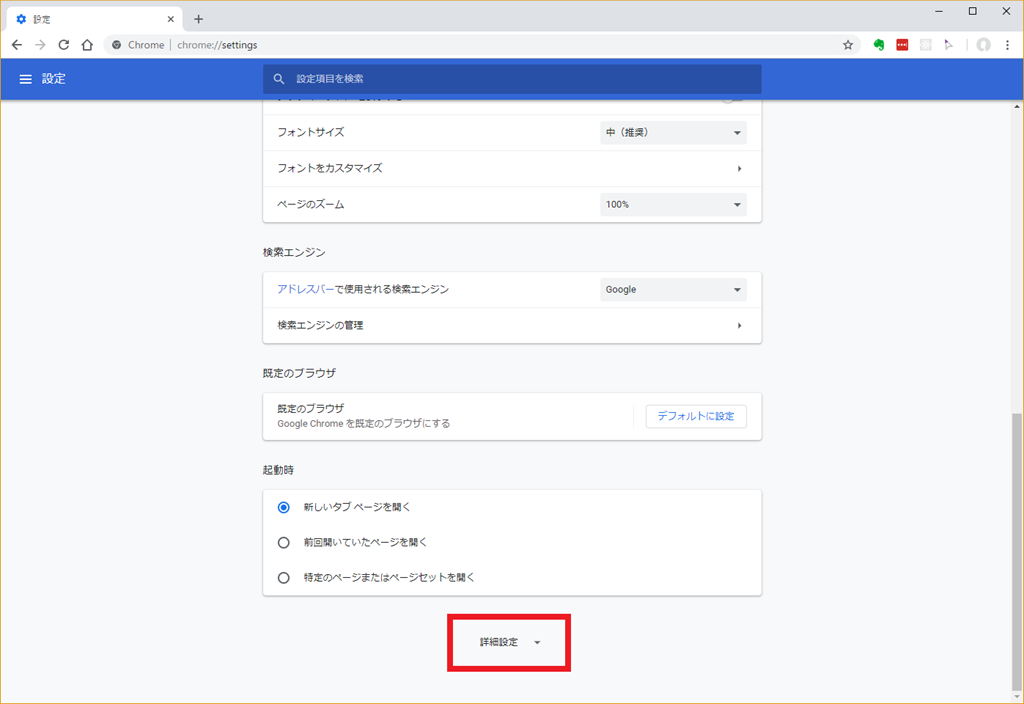Viewport: 1024px width, 704px height.
Task: Click the アドレスバー link
Action: point(306,289)
